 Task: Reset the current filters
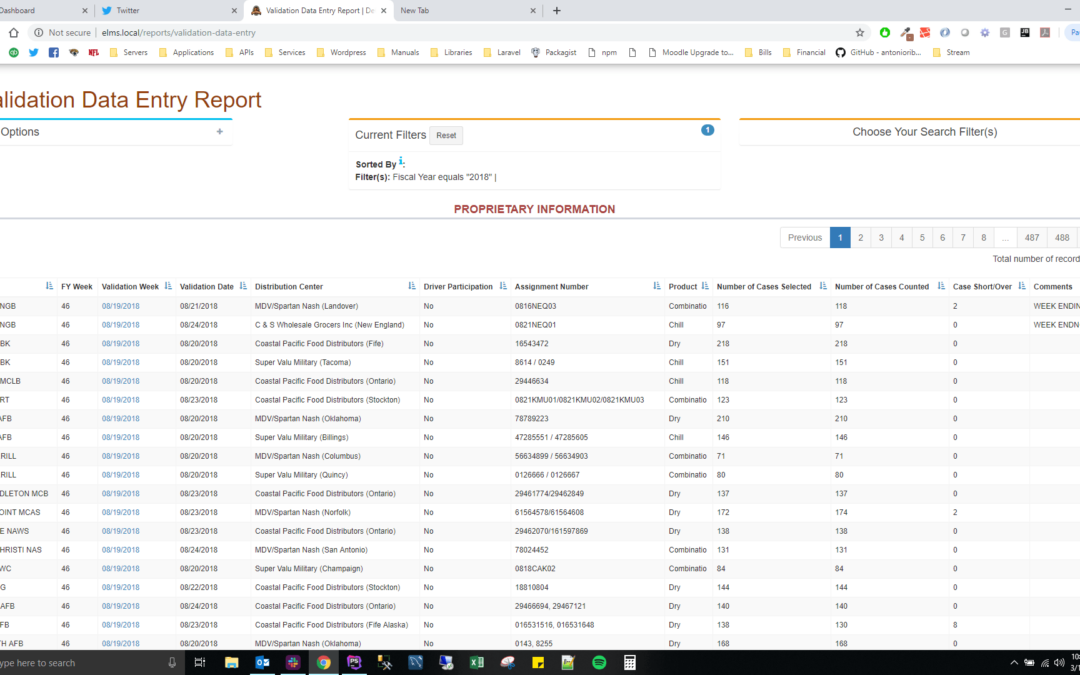(446, 136)
